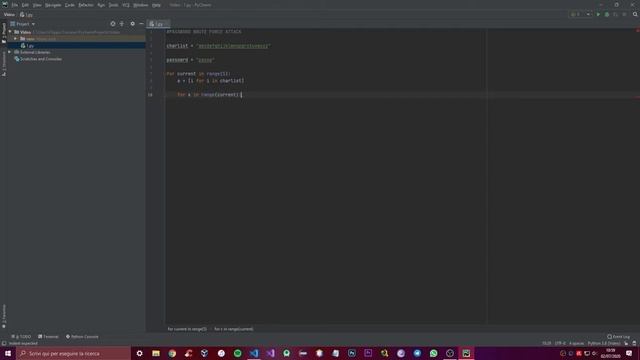
Task: Click the PASSWORD BRUTE FORCE ATTACK comment line
Action: coord(204,32)
